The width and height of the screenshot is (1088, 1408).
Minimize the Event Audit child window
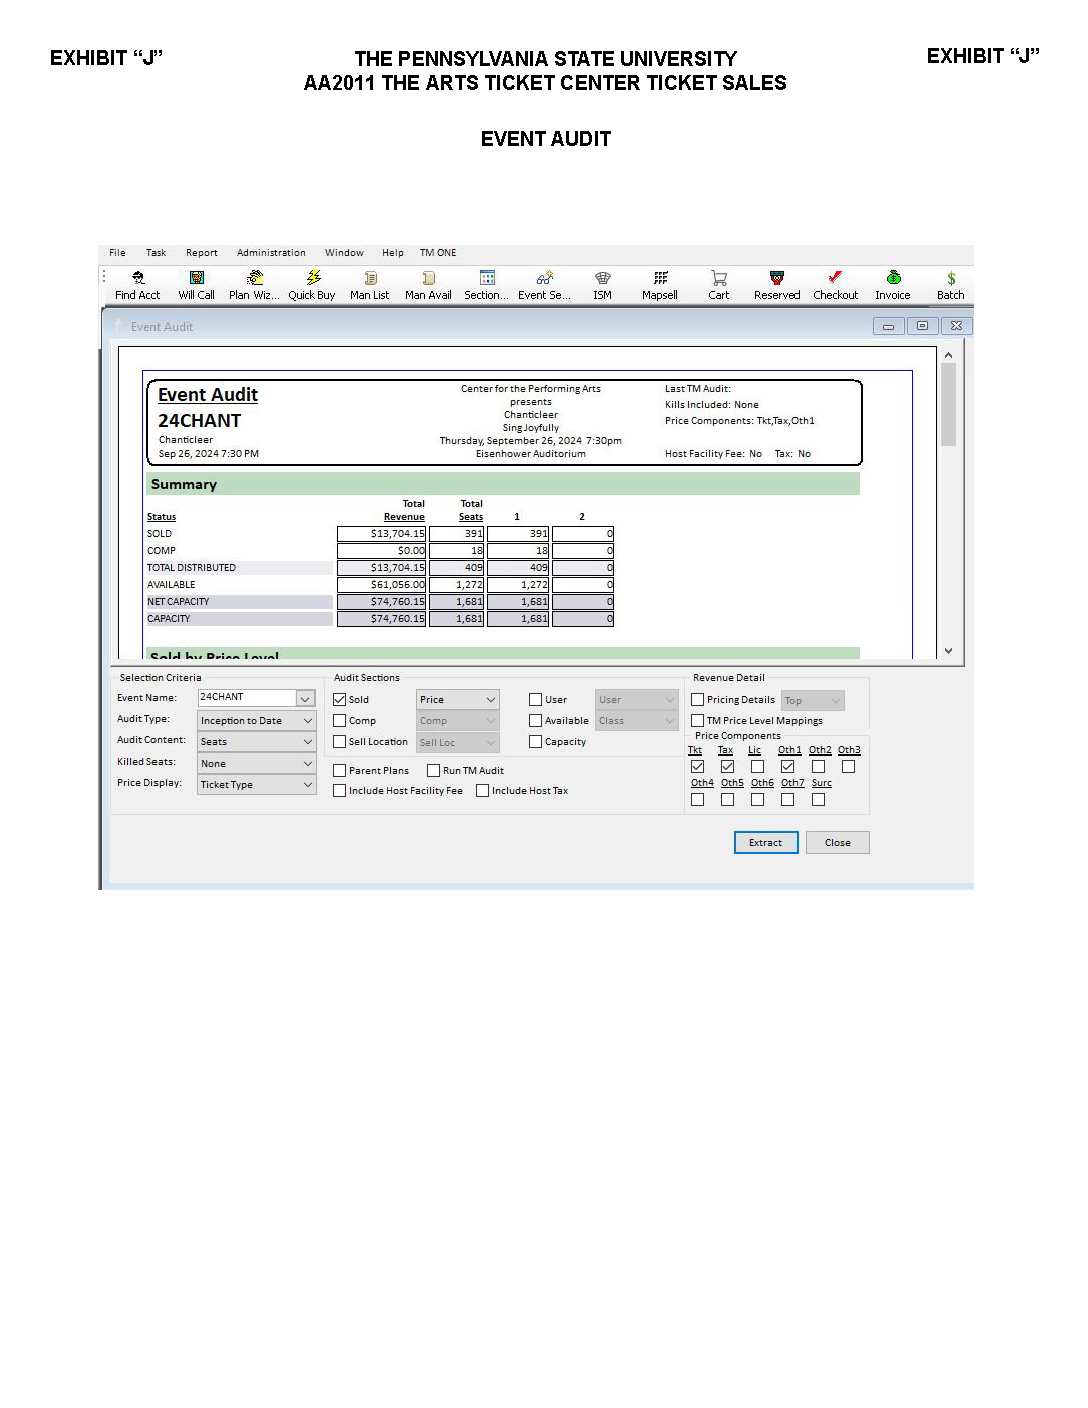tap(888, 326)
